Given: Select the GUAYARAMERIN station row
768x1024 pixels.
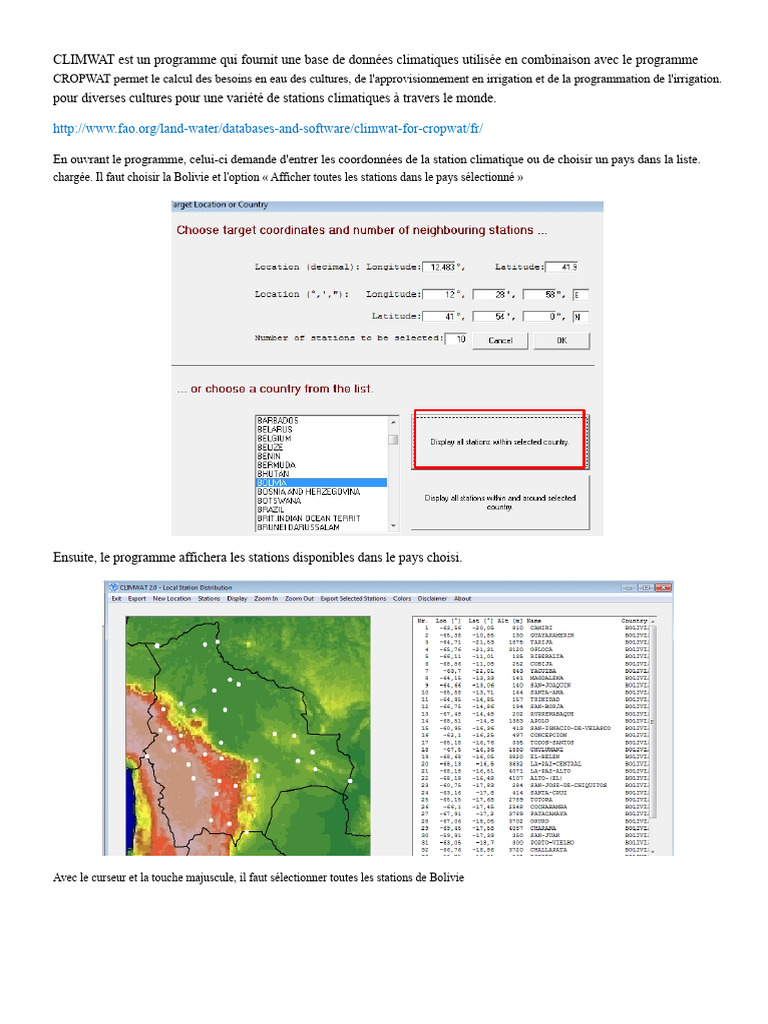Looking at the screenshot, I should tap(532, 635).
